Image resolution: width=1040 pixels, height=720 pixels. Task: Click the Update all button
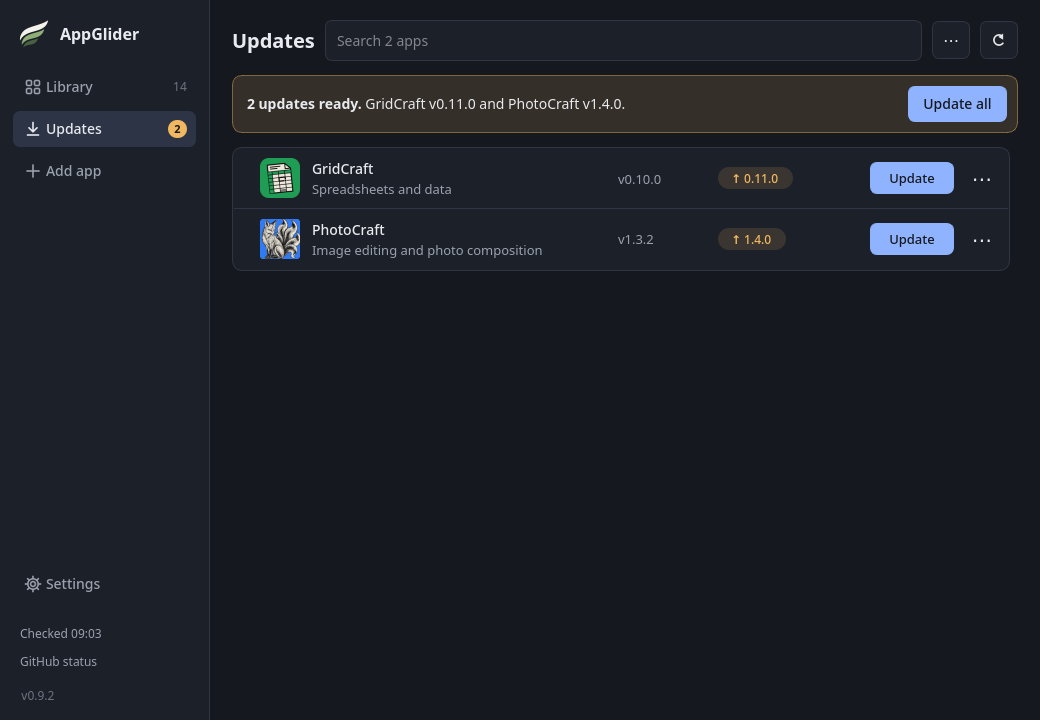[957, 104]
